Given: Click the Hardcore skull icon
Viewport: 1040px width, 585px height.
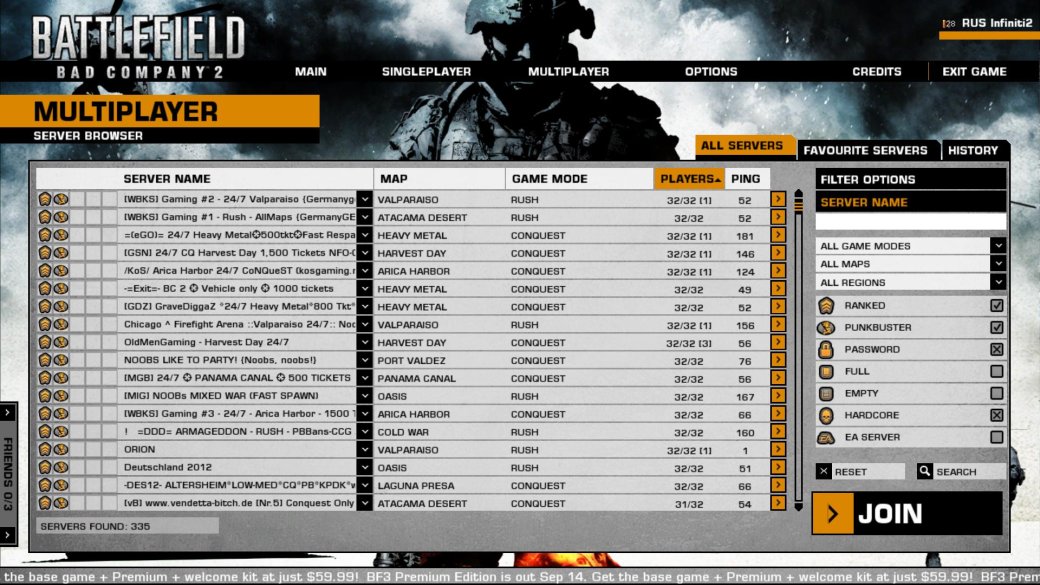Looking at the screenshot, I should pyautogui.click(x=826, y=415).
